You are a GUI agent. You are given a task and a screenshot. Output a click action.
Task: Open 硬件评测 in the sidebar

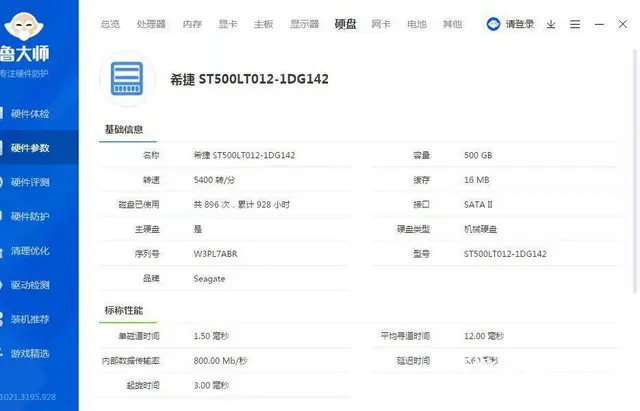(30, 182)
